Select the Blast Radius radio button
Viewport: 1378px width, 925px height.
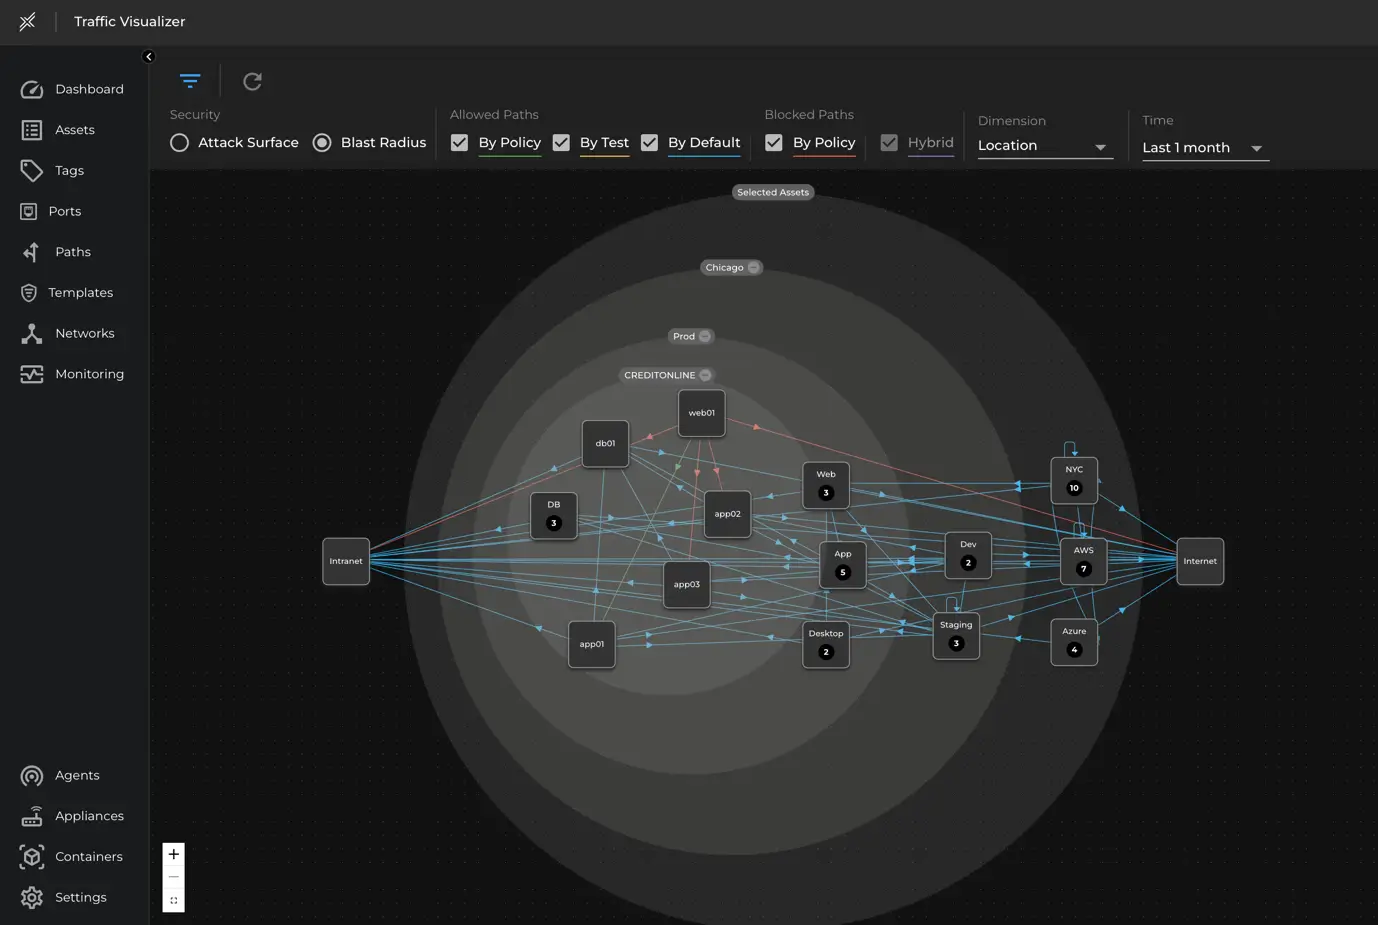(322, 143)
